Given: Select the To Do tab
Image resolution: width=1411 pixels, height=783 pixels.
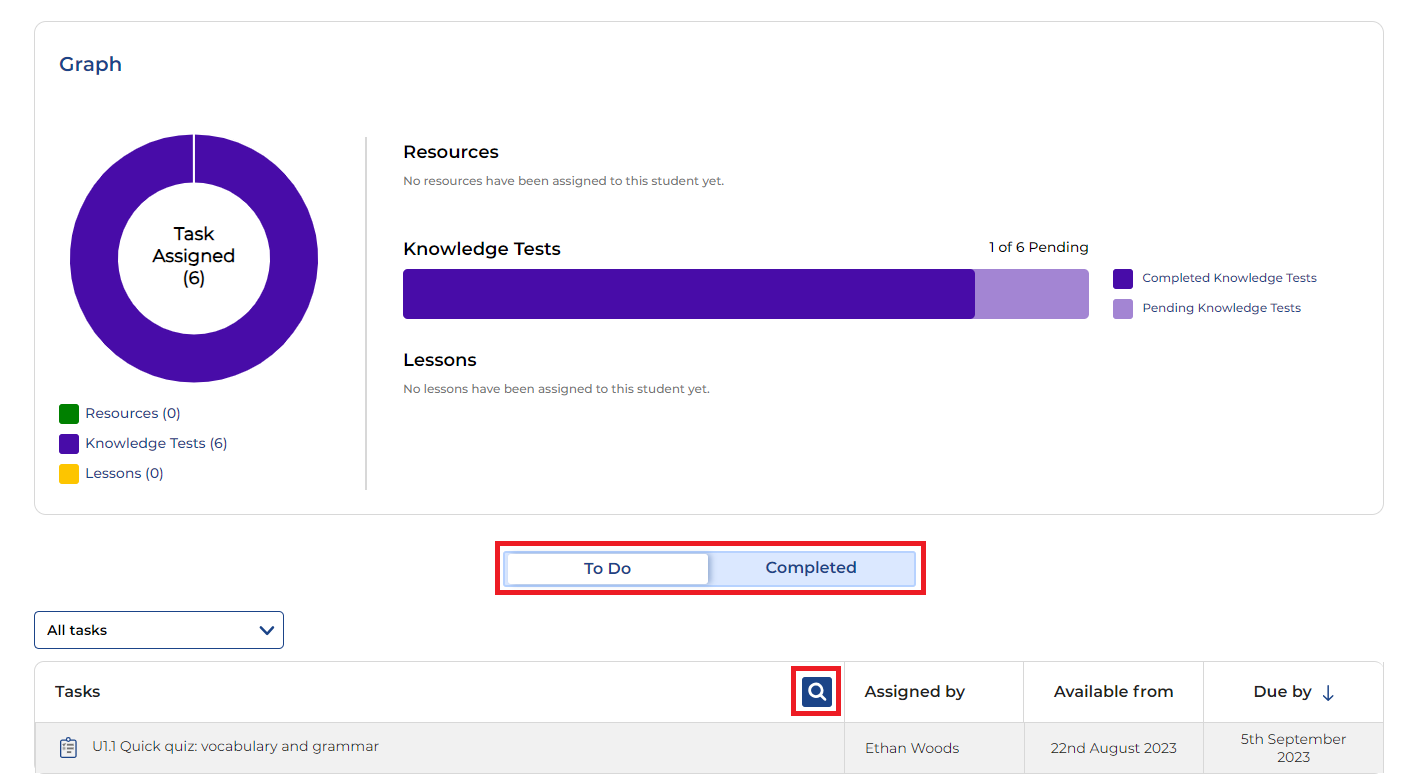Looking at the screenshot, I should point(607,568).
